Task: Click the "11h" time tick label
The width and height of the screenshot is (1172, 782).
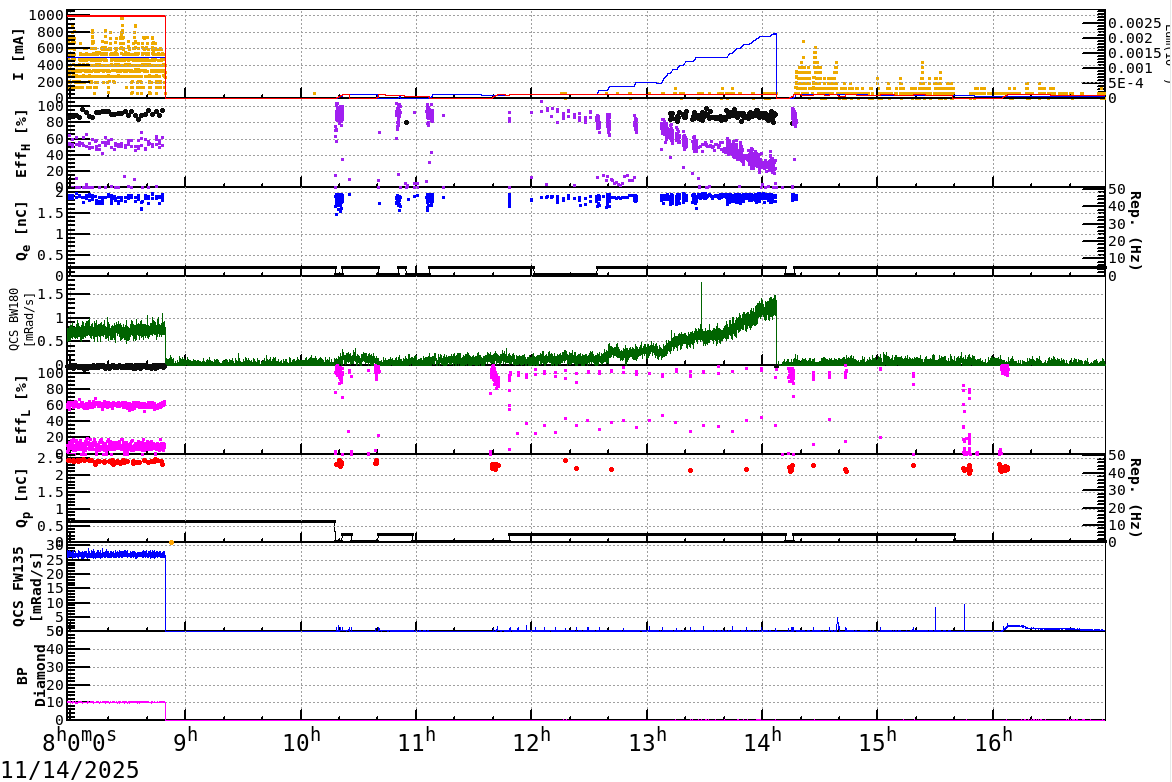Action: click(417, 739)
